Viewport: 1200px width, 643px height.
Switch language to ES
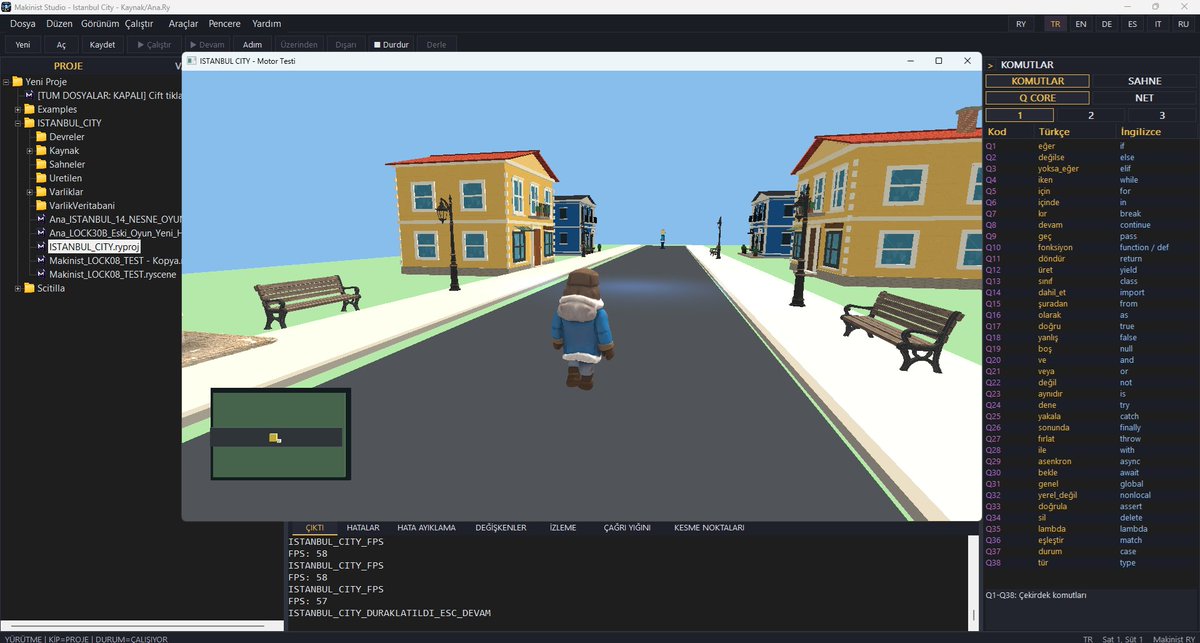click(1132, 23)
